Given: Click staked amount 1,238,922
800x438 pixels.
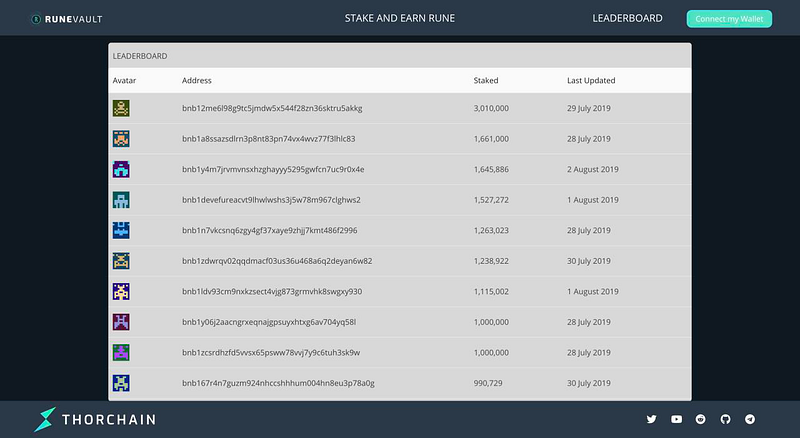Looking at the screenshot, I should tap(491, 261).
